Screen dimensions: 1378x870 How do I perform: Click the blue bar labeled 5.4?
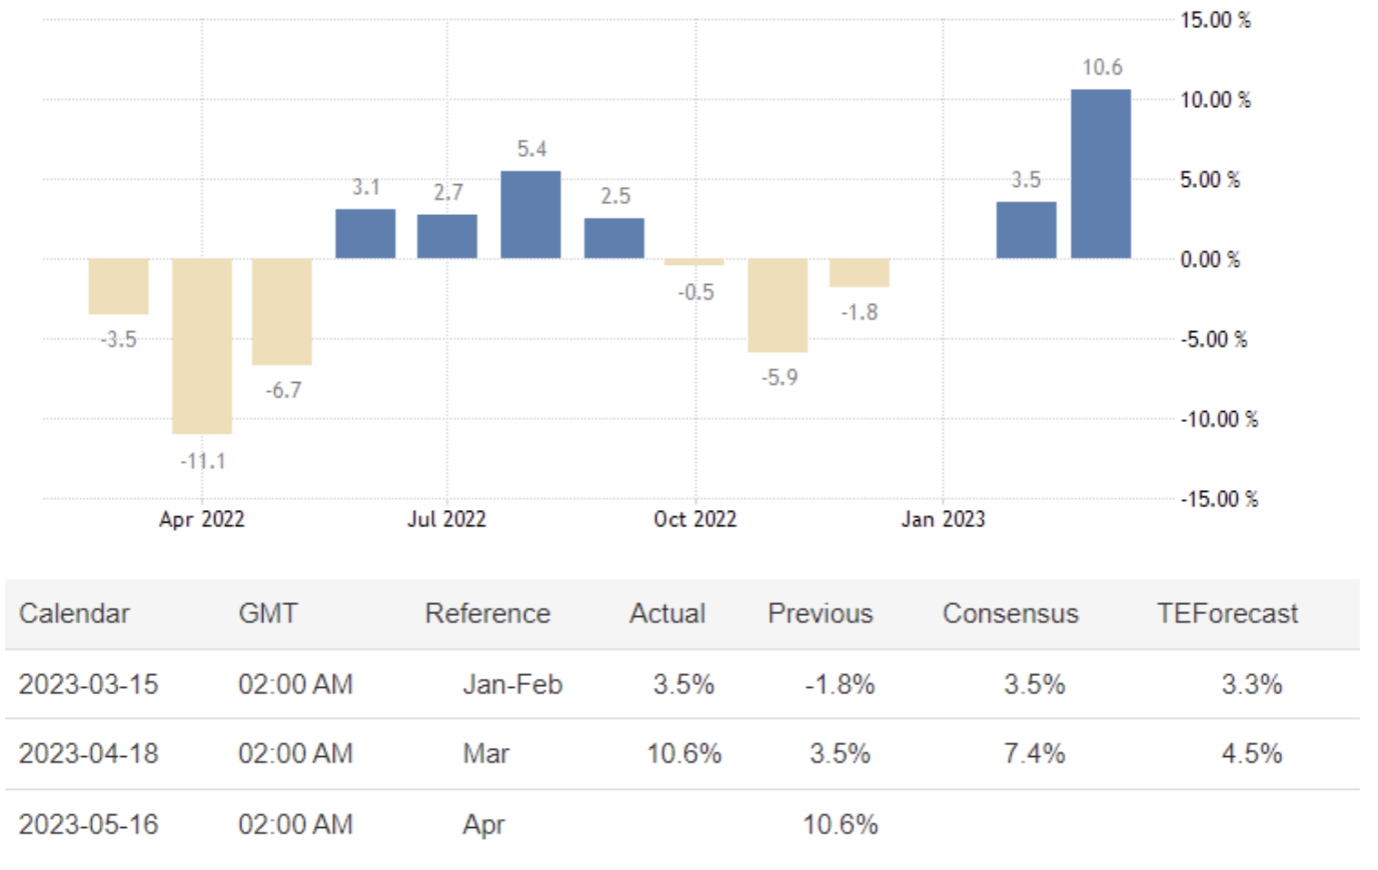531,215
